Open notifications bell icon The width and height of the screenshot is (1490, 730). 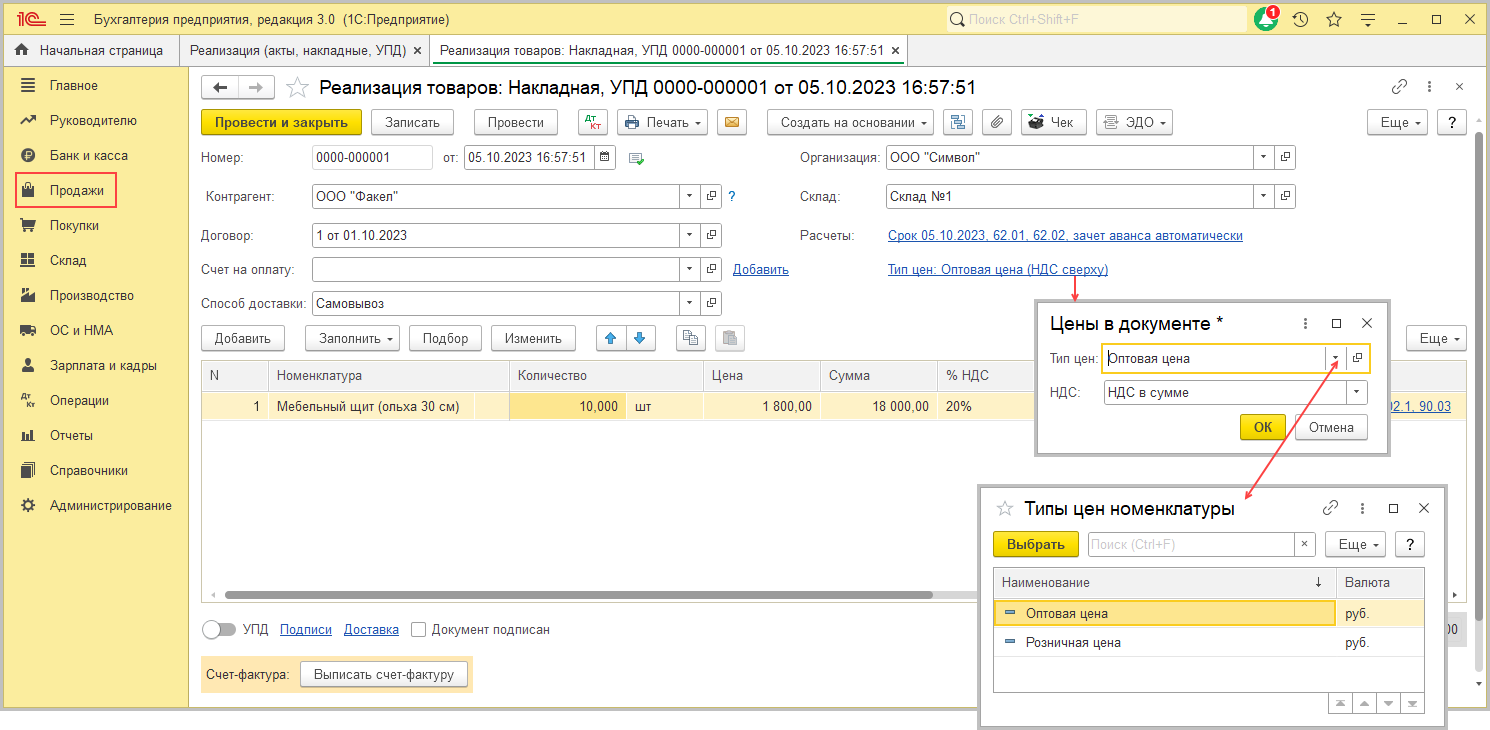pos(1267,19)
